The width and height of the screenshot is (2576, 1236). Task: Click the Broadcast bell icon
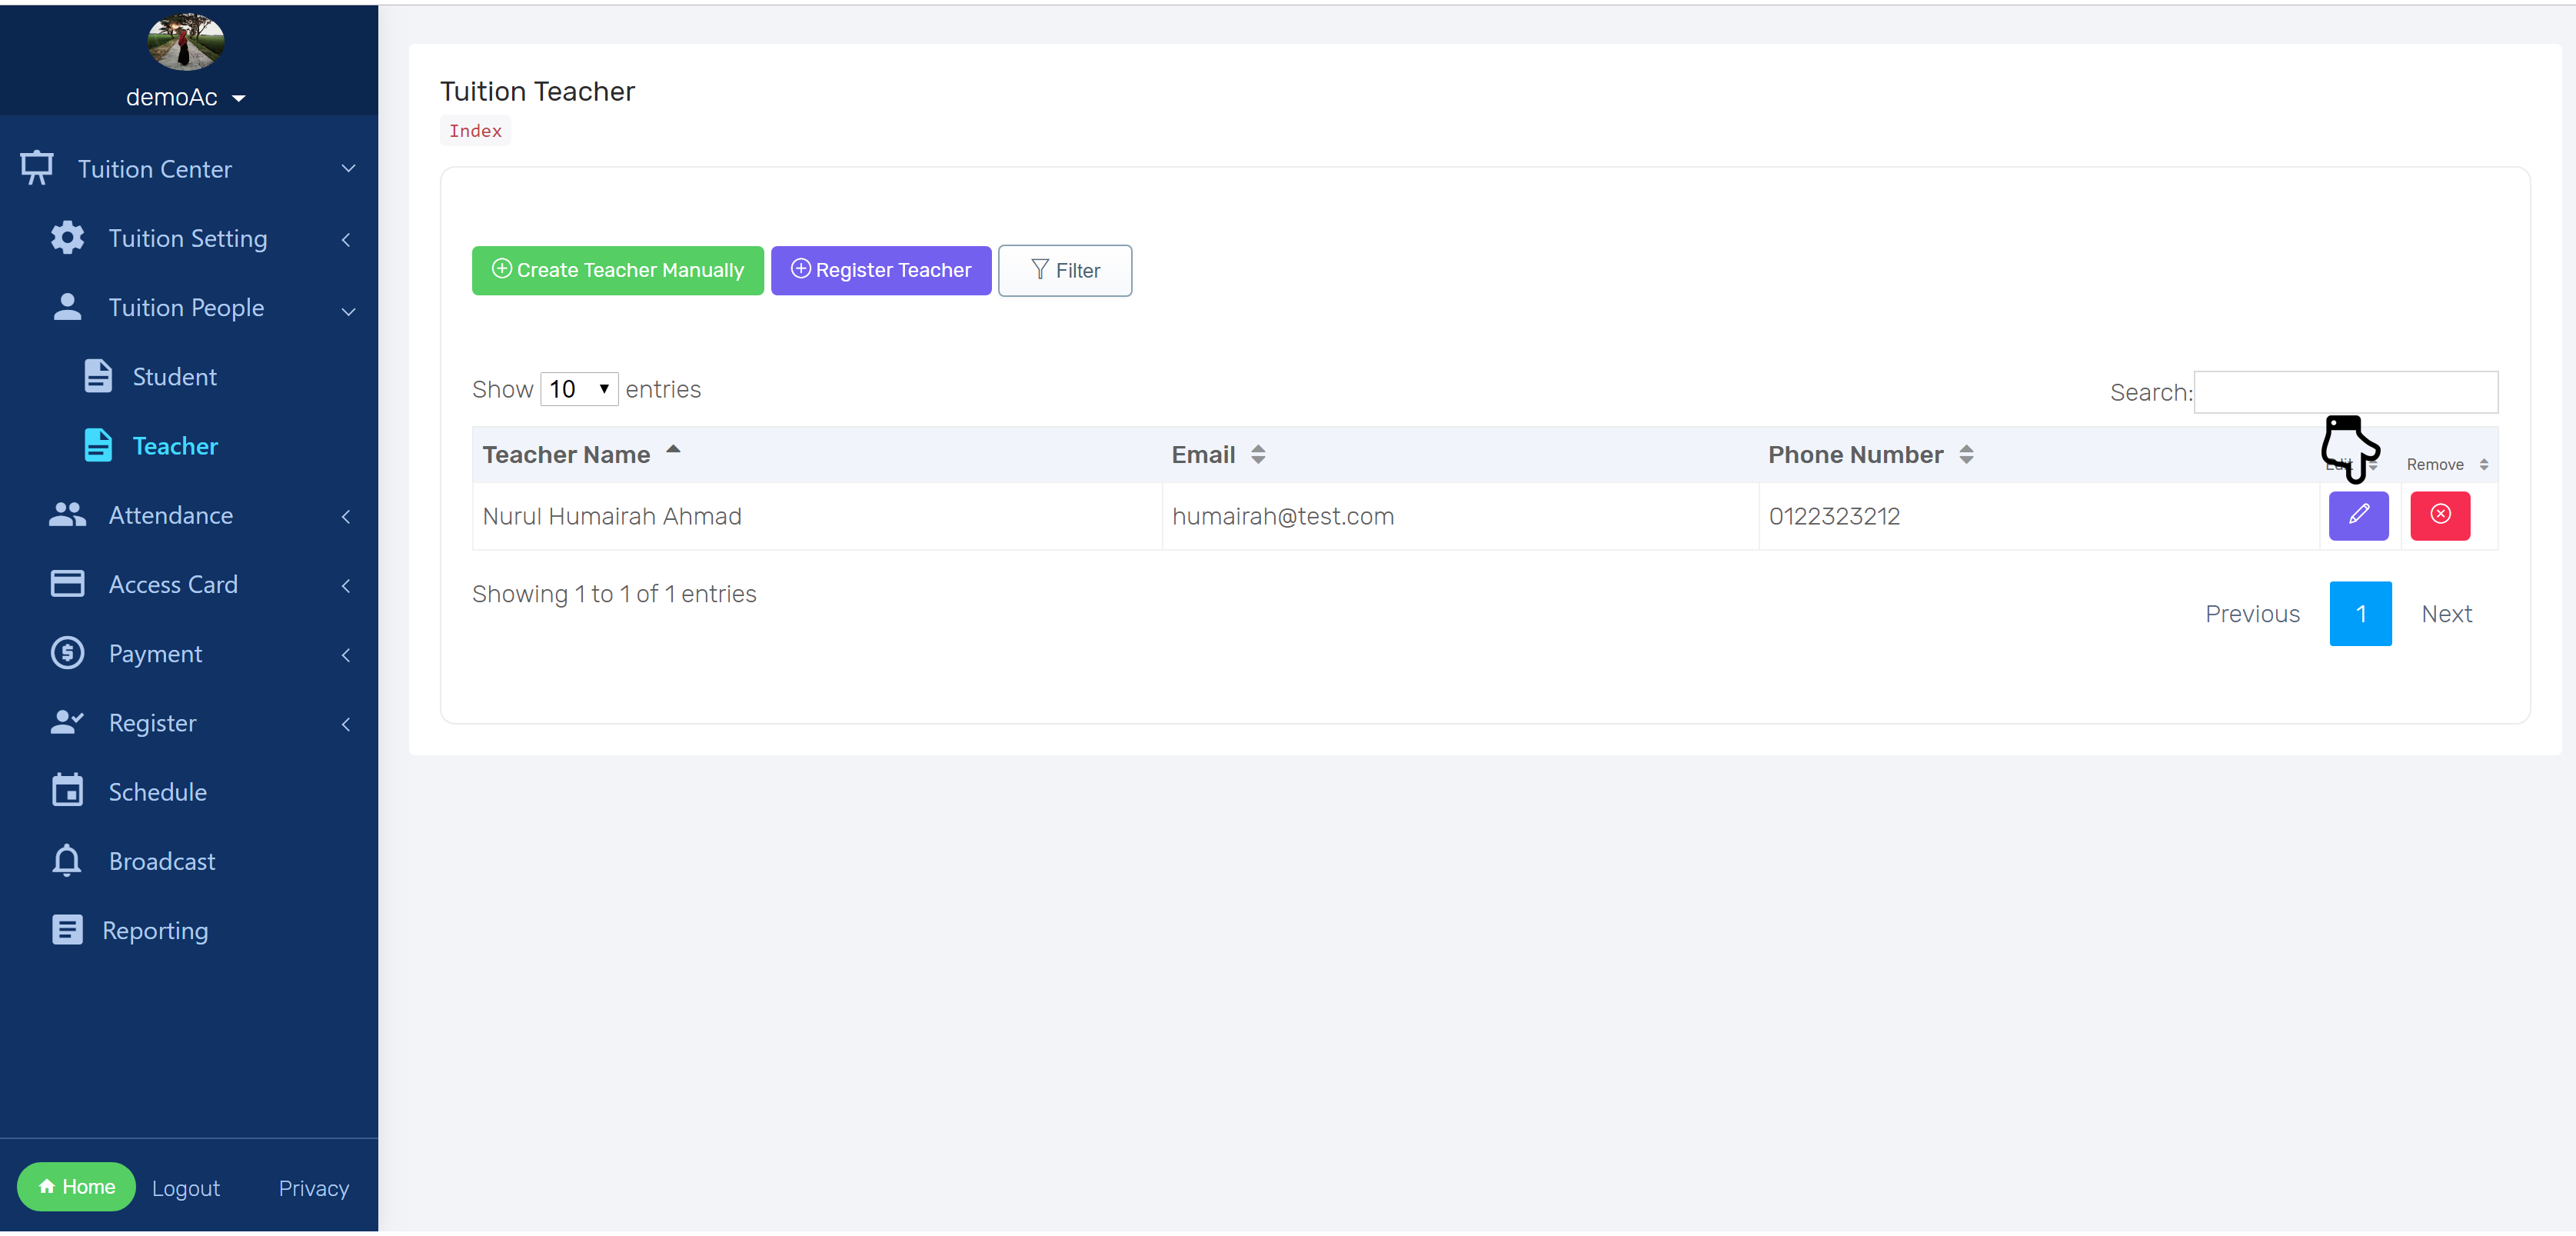coord(67,860)
